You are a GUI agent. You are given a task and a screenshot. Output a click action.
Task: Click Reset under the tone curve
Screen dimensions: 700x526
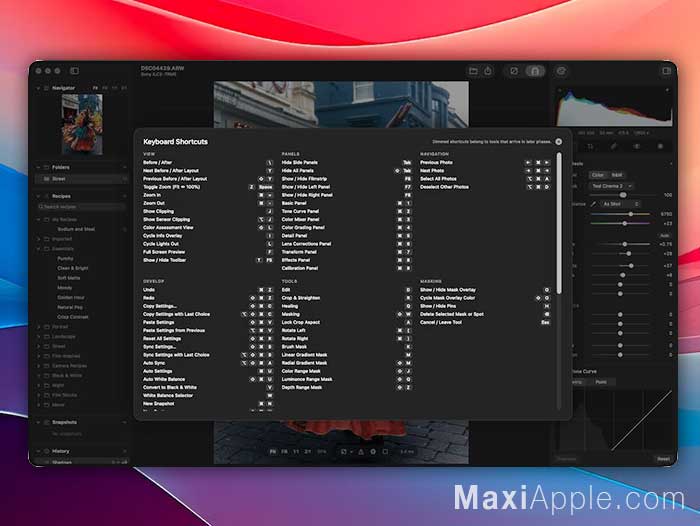[663, 459]
